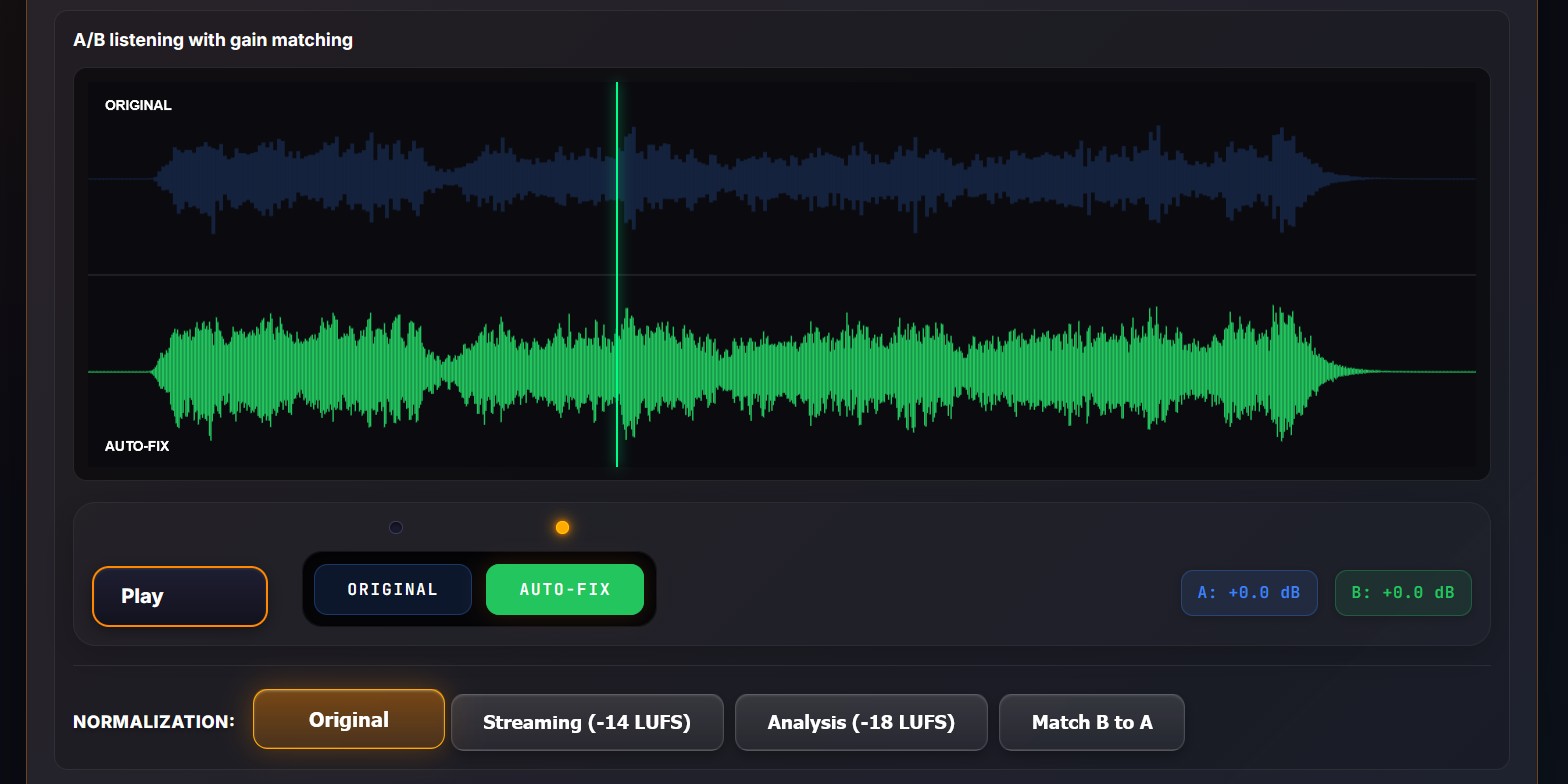Click the AUTO-FIX label in the waveform view

pos(137,446)
